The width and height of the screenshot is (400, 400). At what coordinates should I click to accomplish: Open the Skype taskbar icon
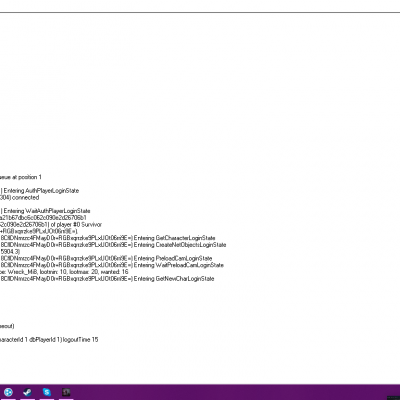47,392
